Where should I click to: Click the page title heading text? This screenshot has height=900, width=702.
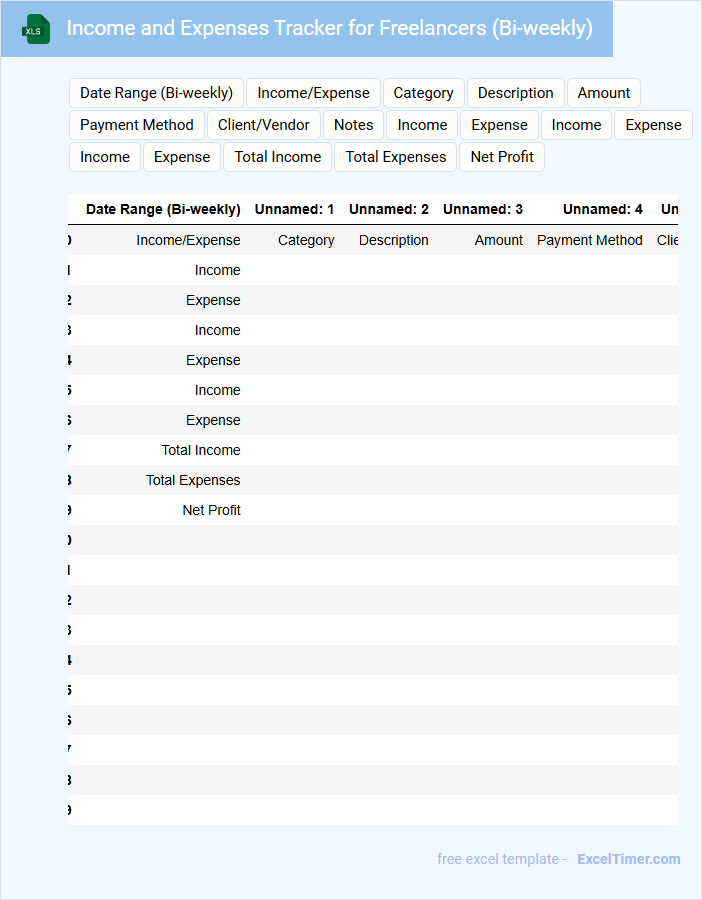pyautogui.click(x=329, y=28)
